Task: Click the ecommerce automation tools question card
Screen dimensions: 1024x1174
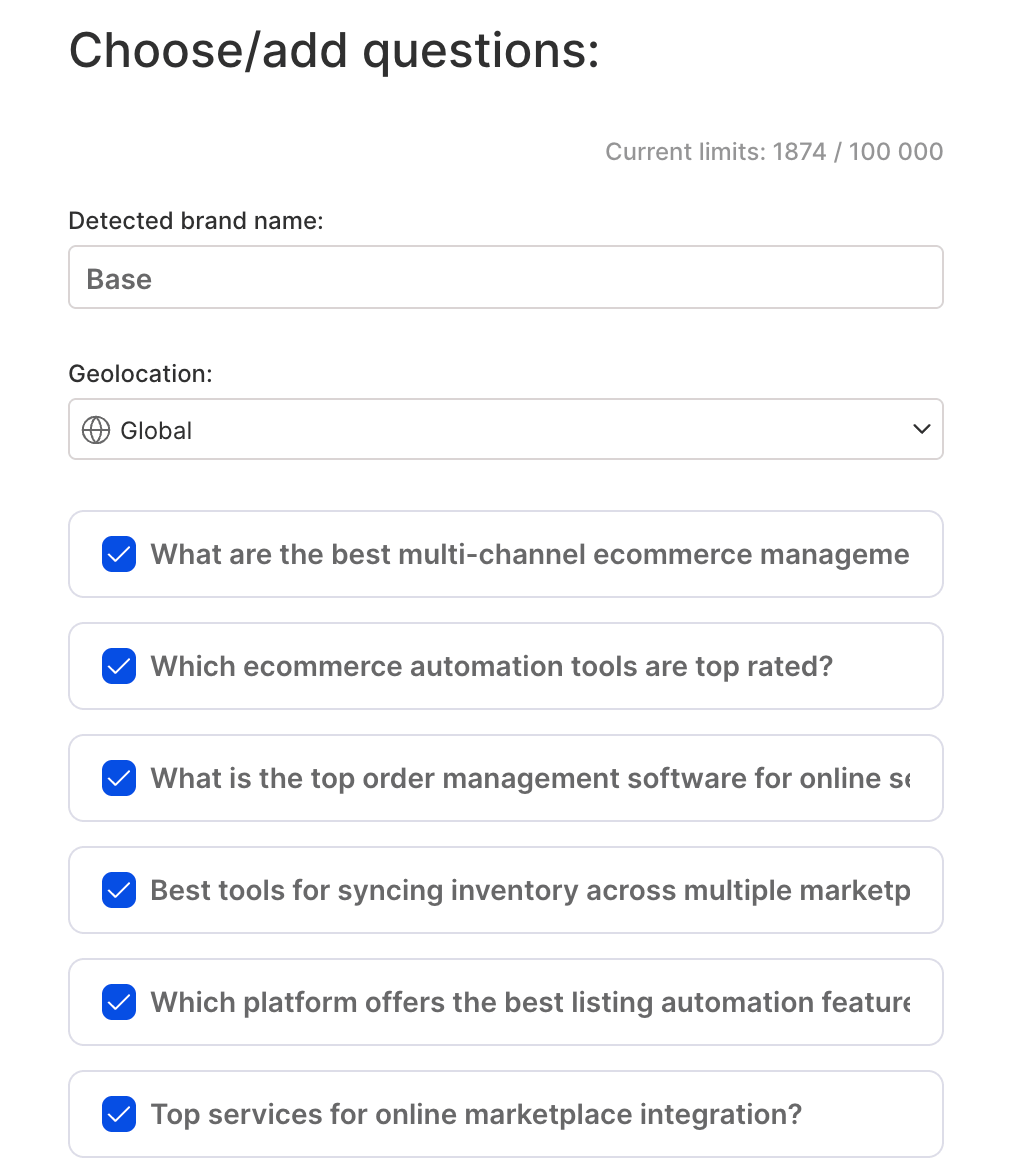Action: 505,666
